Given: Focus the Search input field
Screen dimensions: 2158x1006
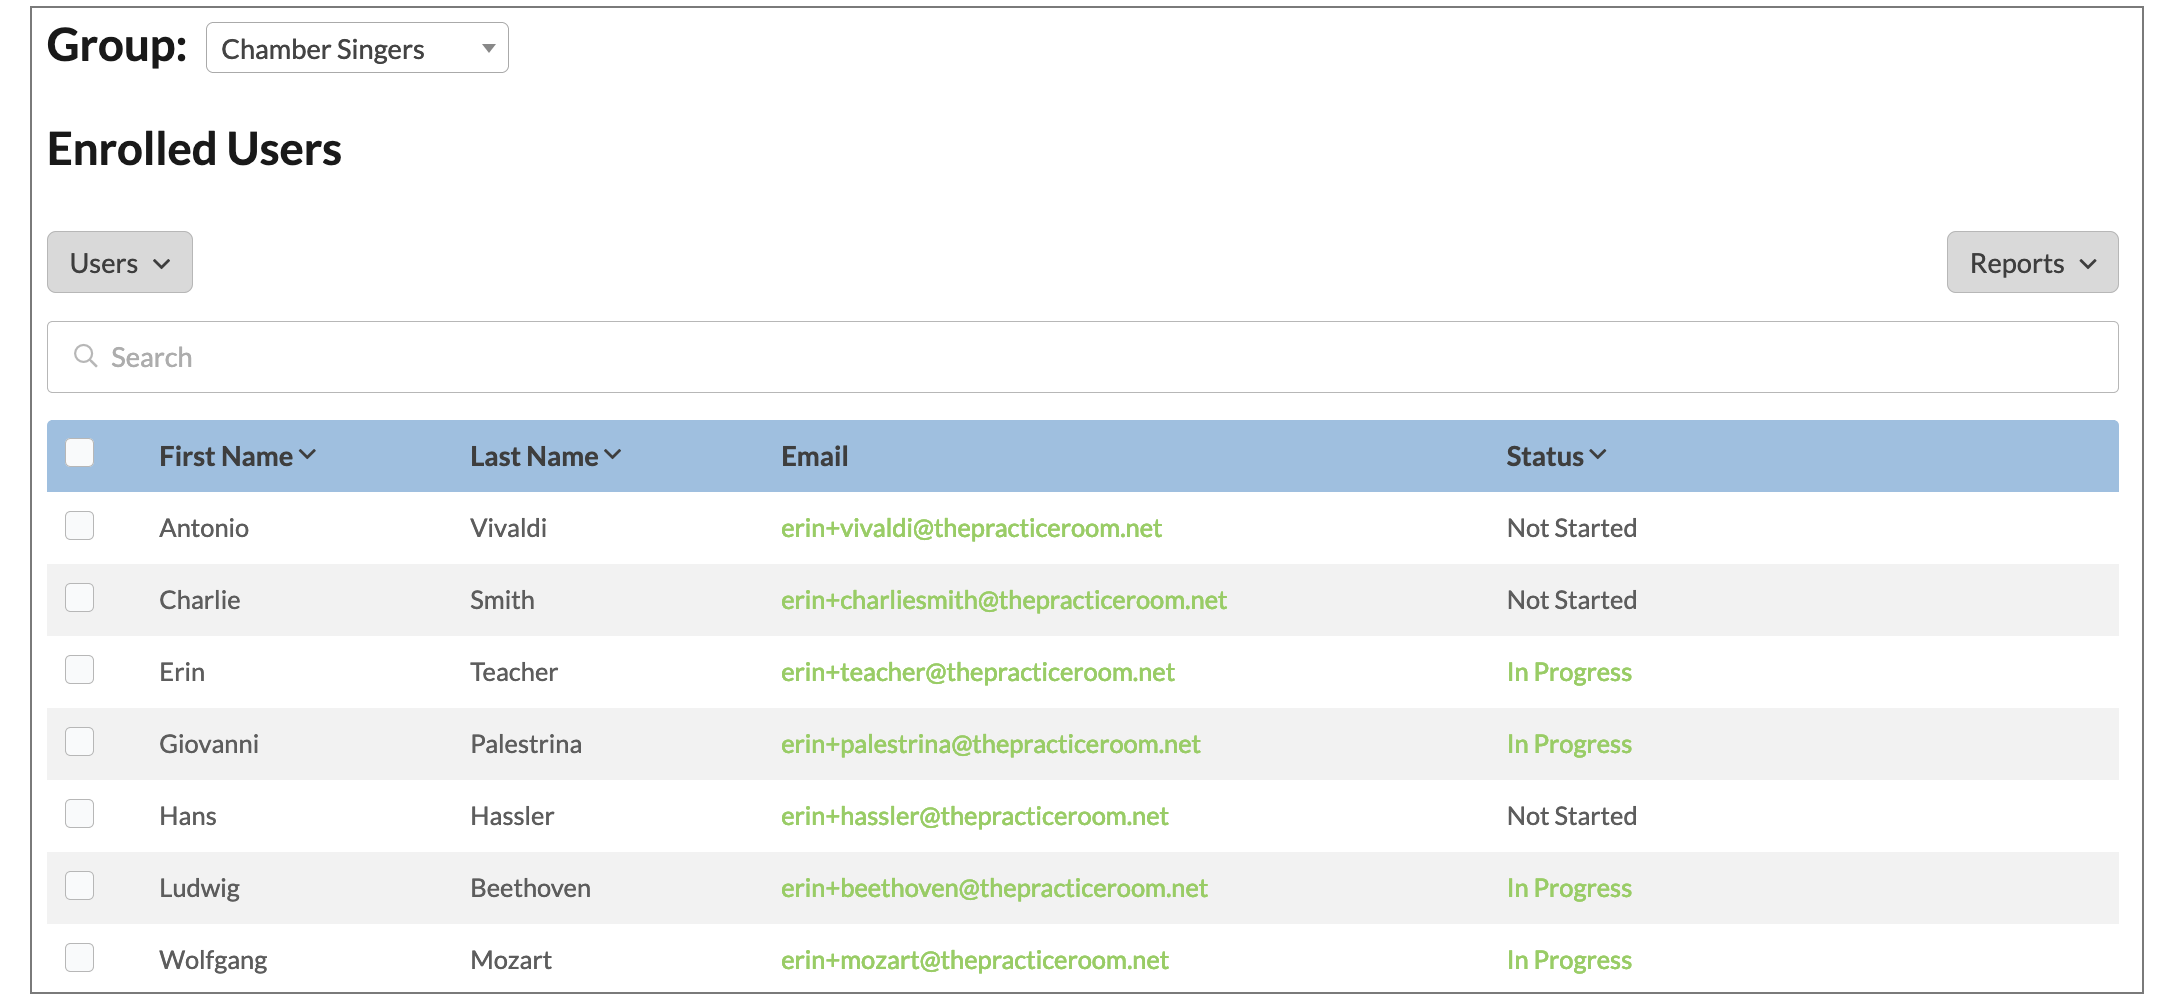Looking at the screenshot, I should point(1100,357).
